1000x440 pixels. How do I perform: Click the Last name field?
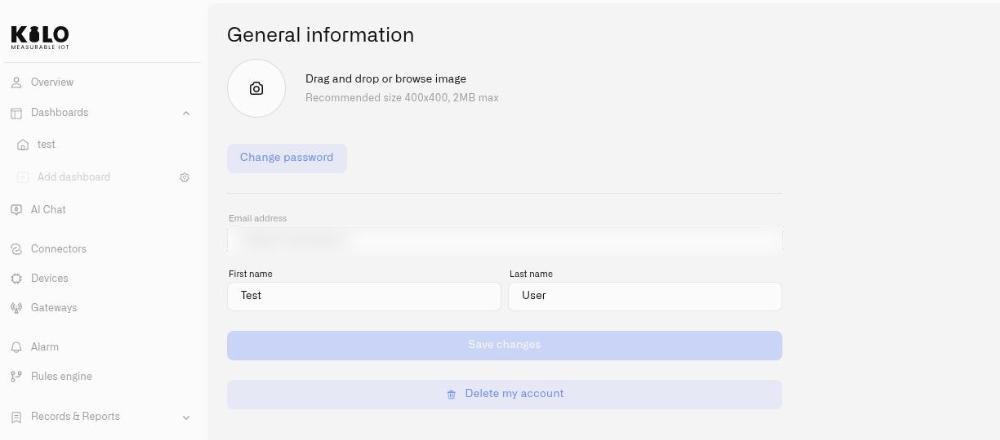[x=645, y=296]
